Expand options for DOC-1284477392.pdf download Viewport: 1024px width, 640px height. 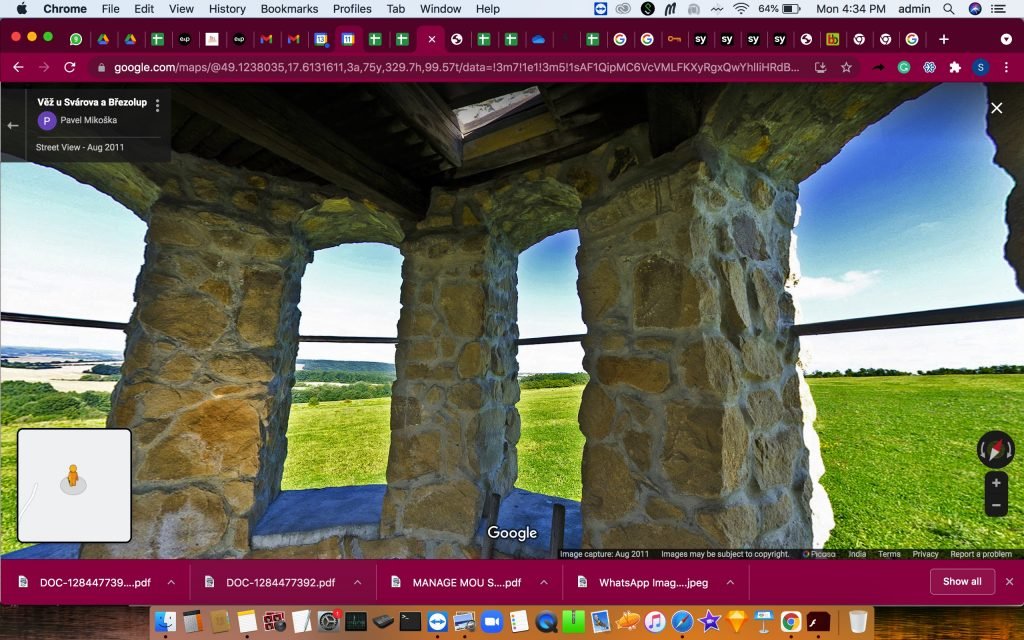[357, 582]
